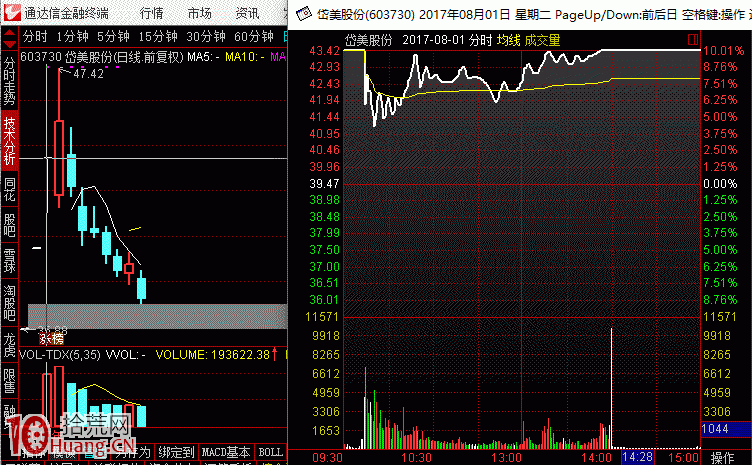752x465 pixels.
Task: Click the 绑定到 button
Action: [x=176, y=452]
